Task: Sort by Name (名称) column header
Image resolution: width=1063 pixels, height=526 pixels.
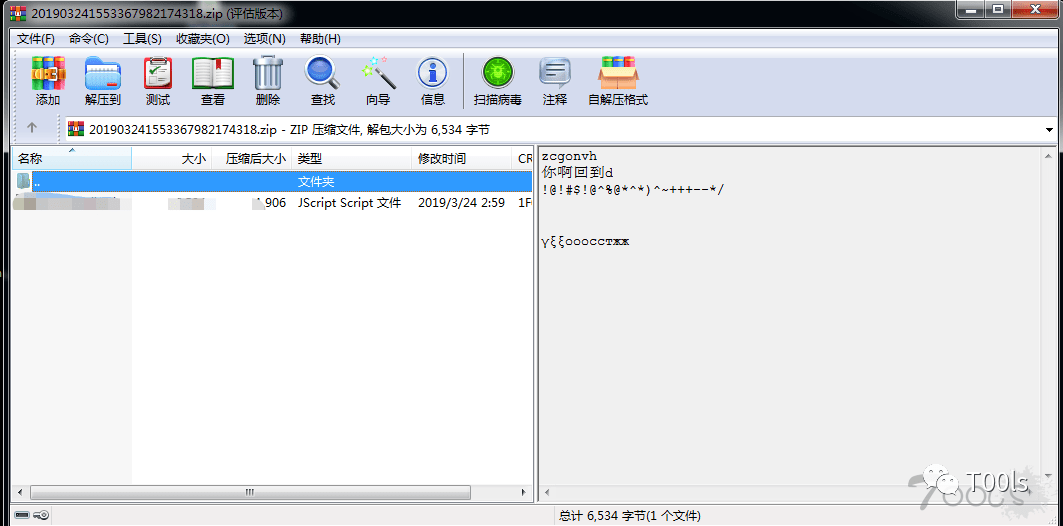Action: [73, 159]
